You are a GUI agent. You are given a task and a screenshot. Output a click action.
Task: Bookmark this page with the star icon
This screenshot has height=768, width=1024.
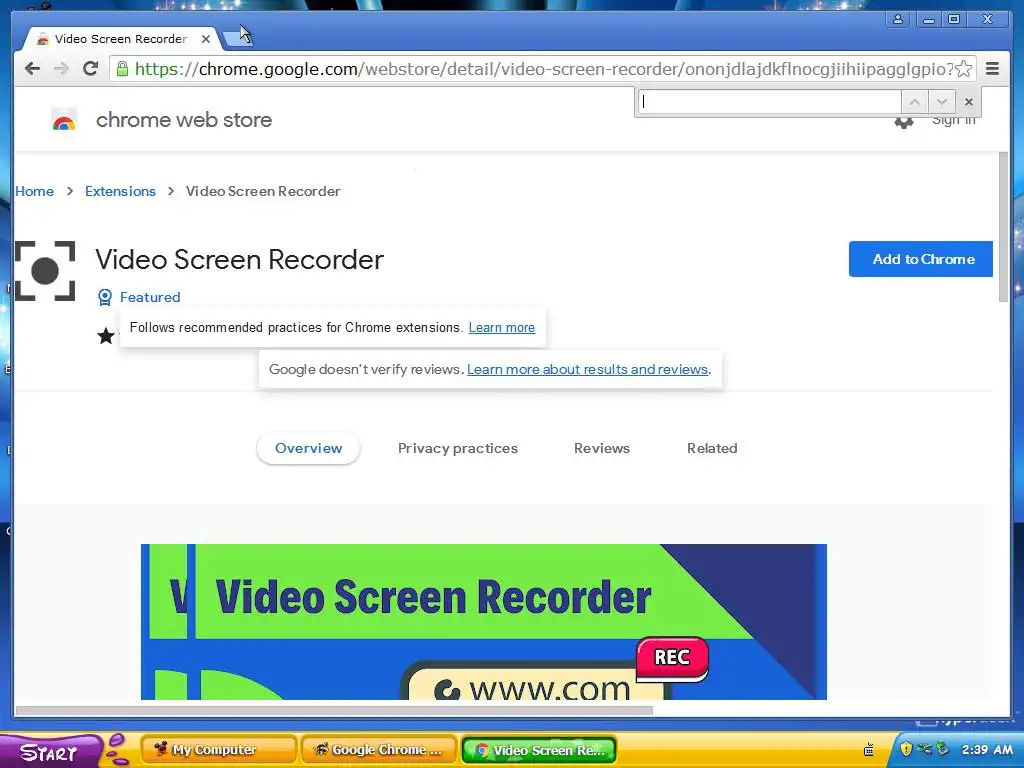point(963,69)
